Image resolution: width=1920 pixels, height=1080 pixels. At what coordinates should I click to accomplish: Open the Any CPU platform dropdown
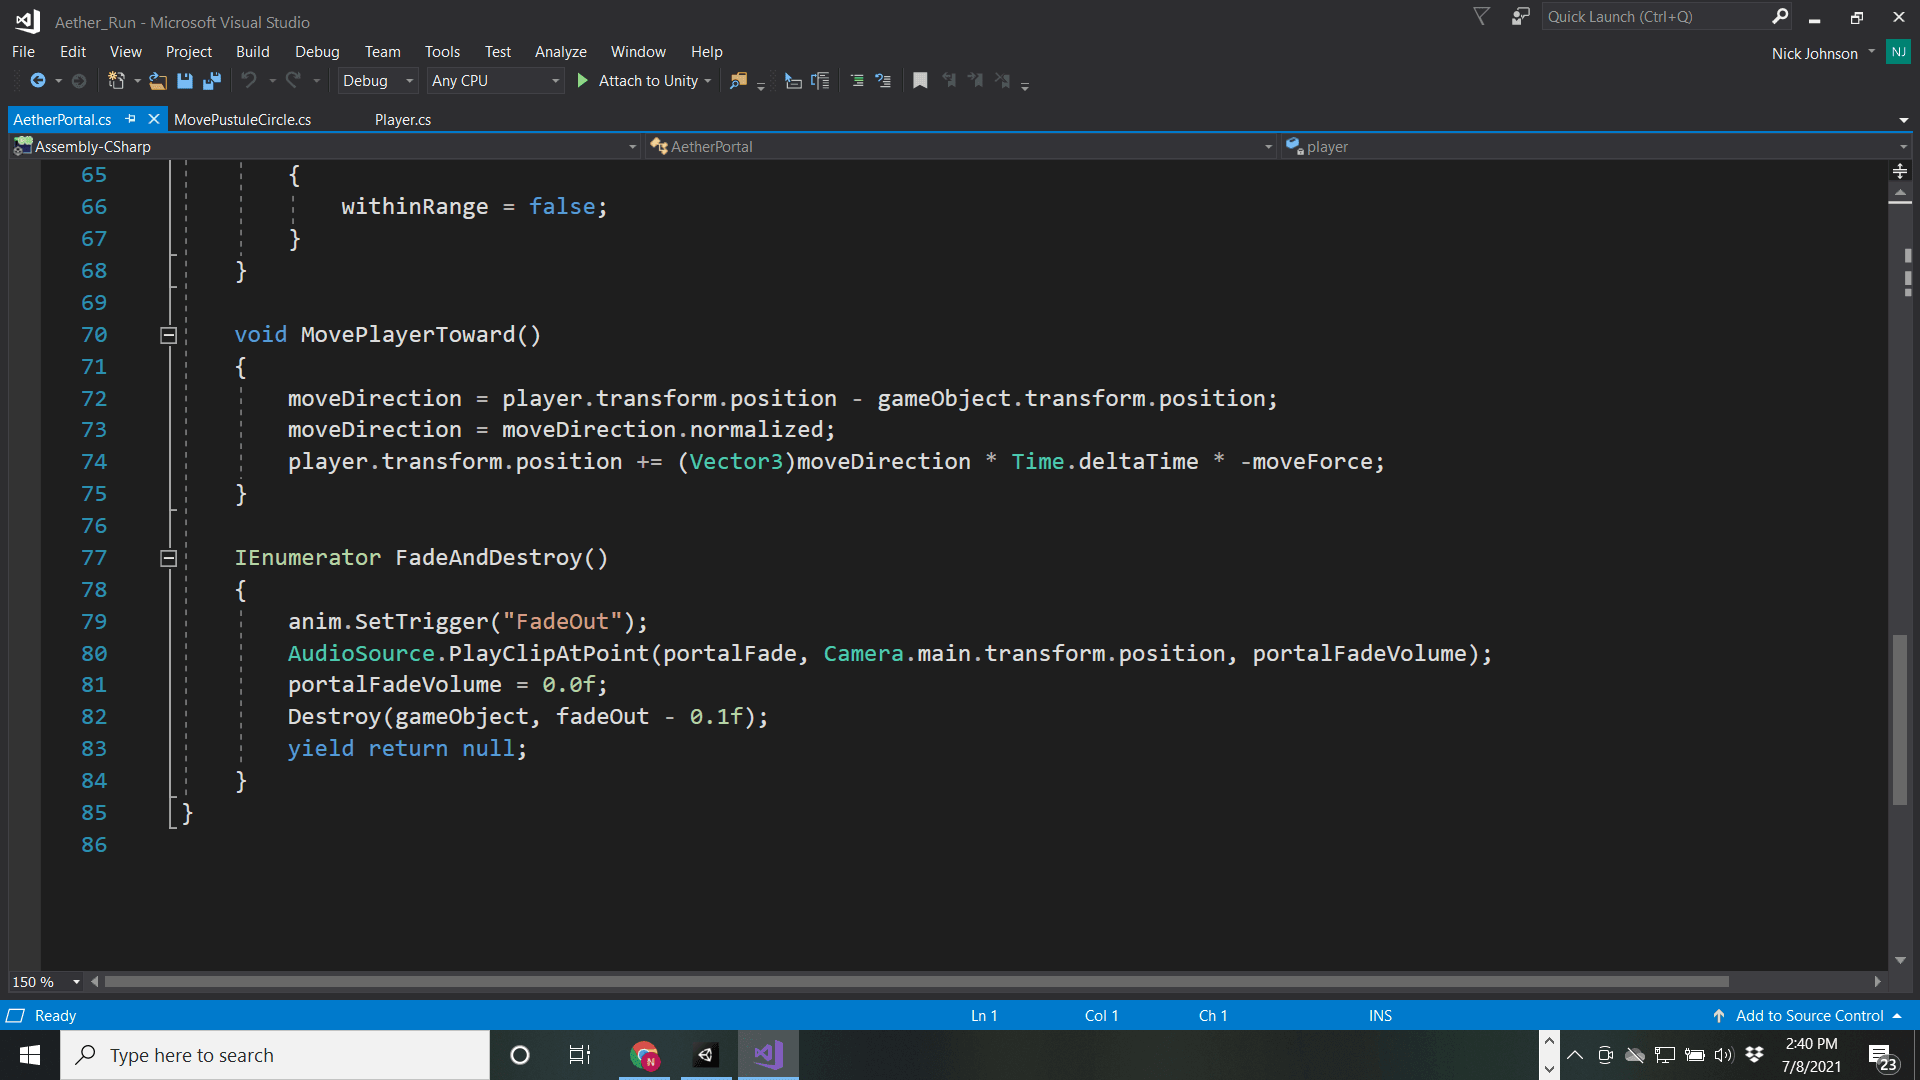pos(495,81)
